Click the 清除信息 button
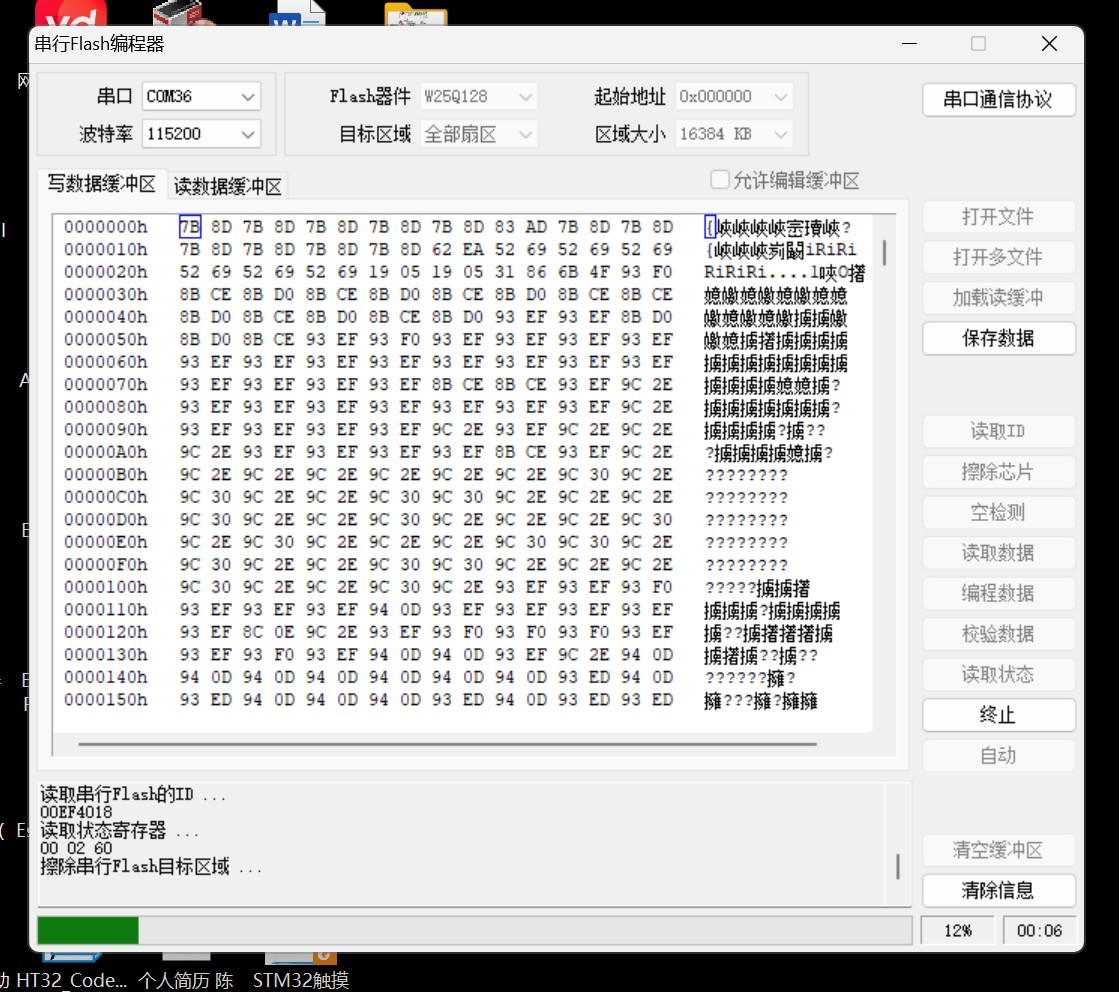 (x=998, y=891)
